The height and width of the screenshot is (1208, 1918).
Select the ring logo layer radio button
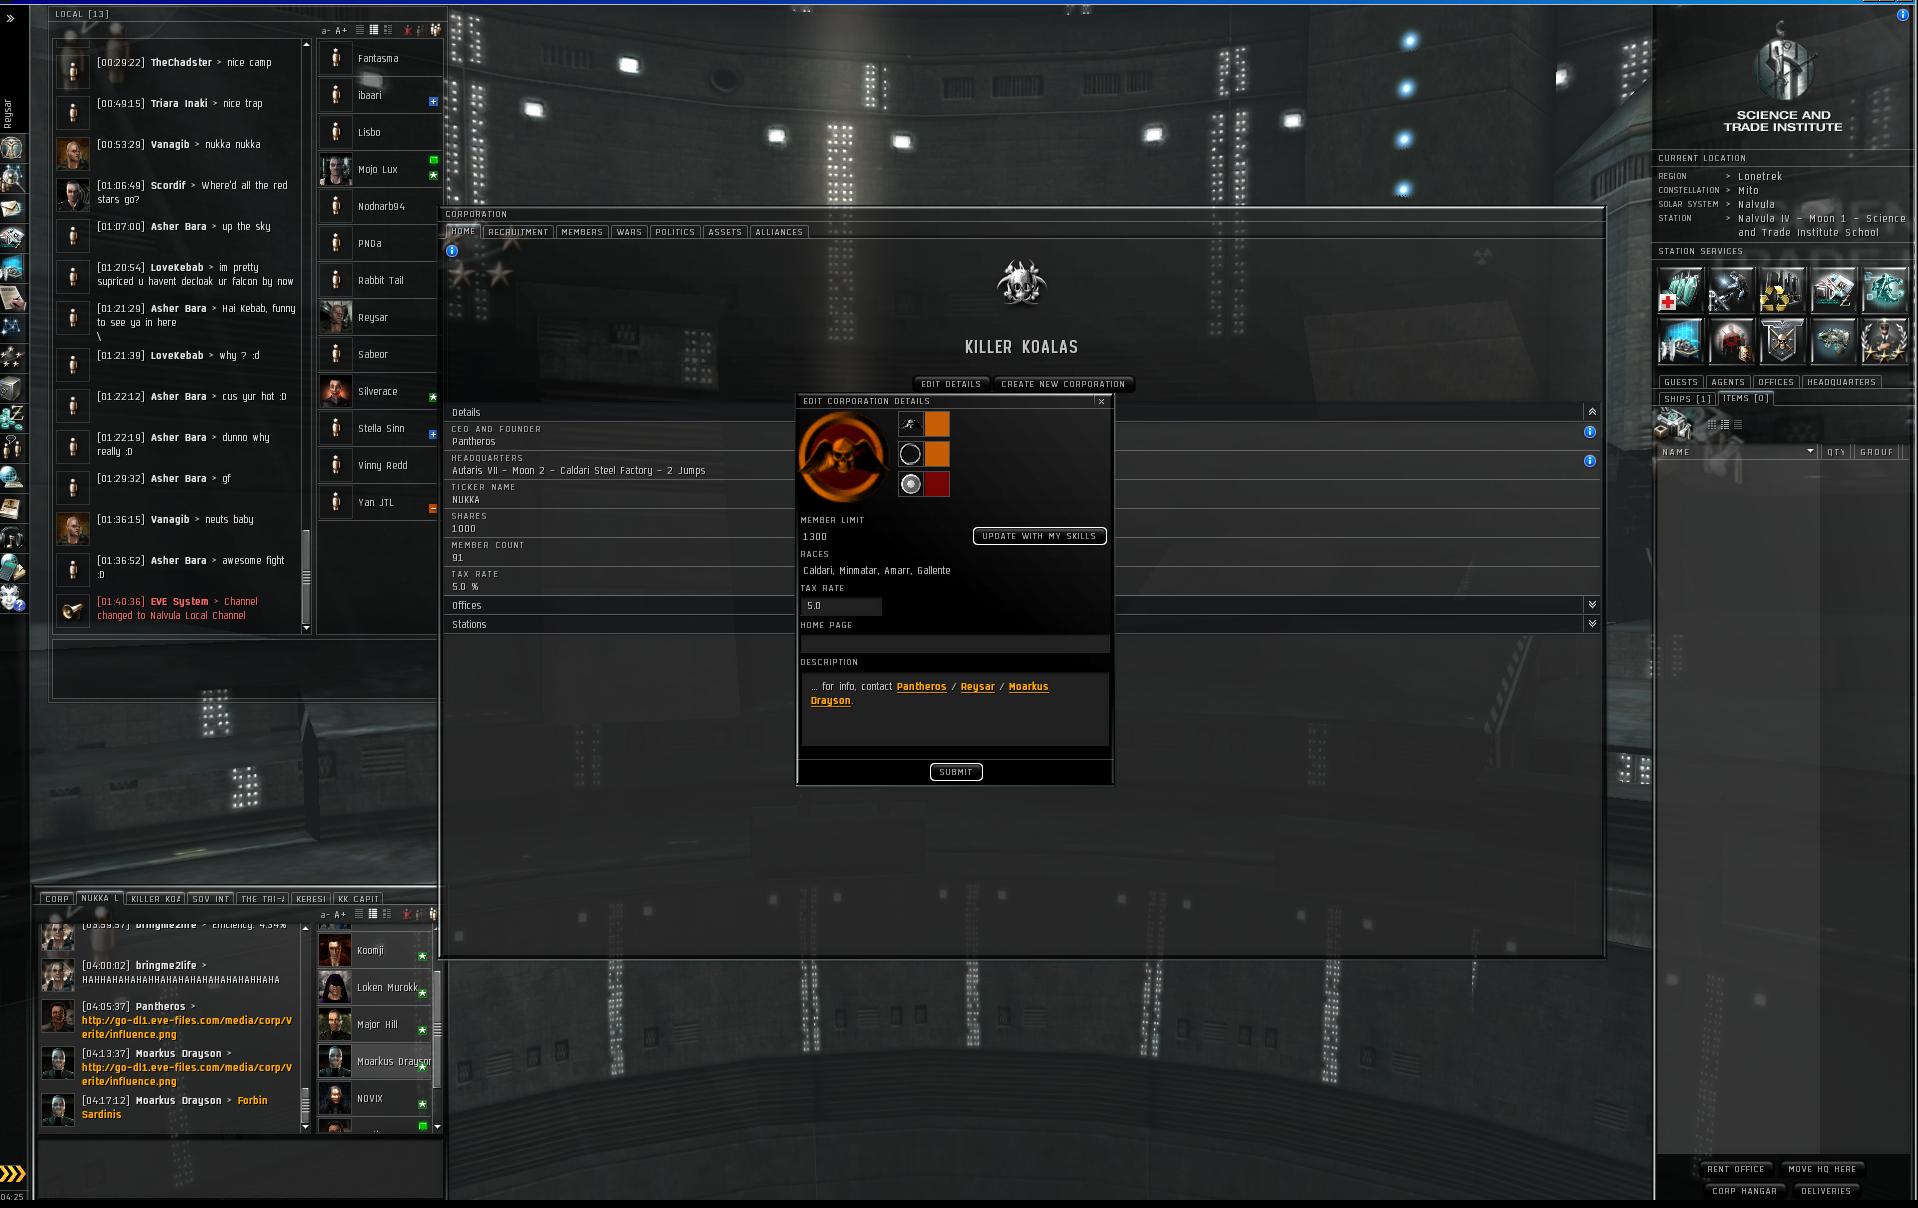[x=910, y=454]
